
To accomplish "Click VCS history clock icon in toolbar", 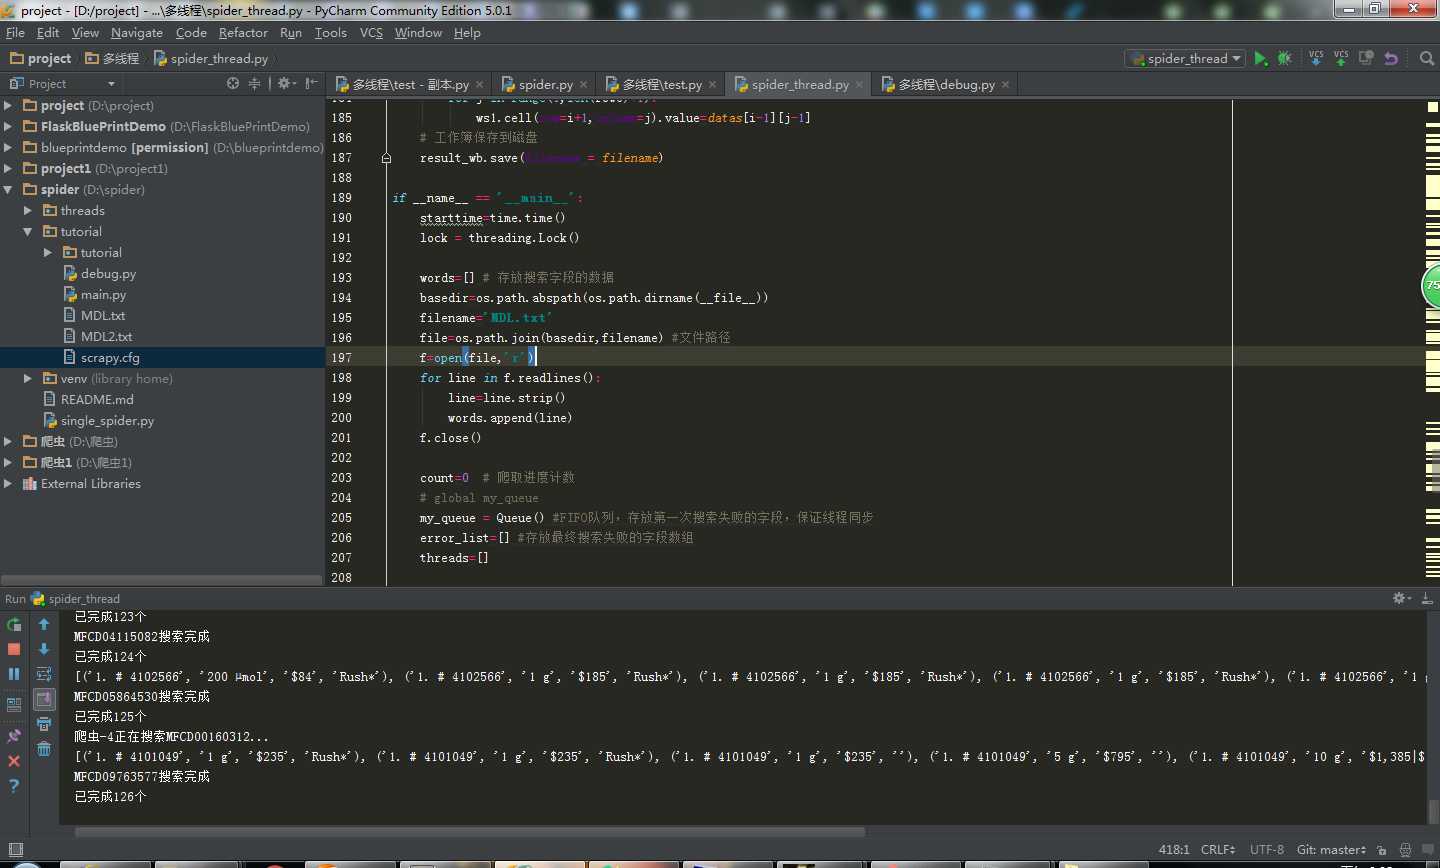I will [x=1366, y=58].
